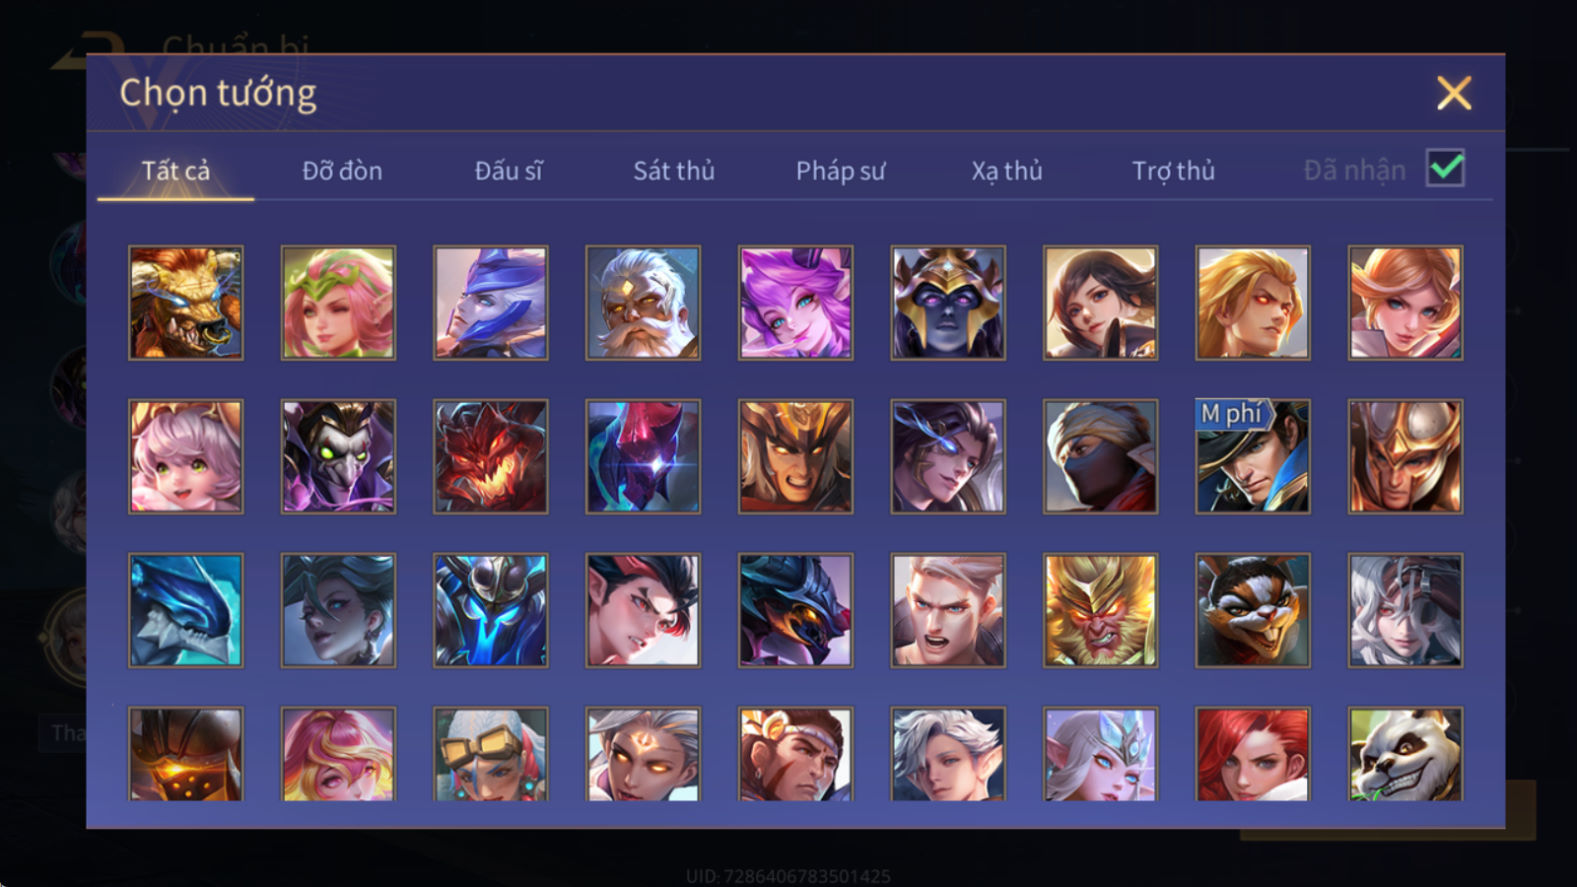This screenshot has width=1577, height=887.
Task: Select the hero tagged "M phí"
Action: click(1253, 457)
